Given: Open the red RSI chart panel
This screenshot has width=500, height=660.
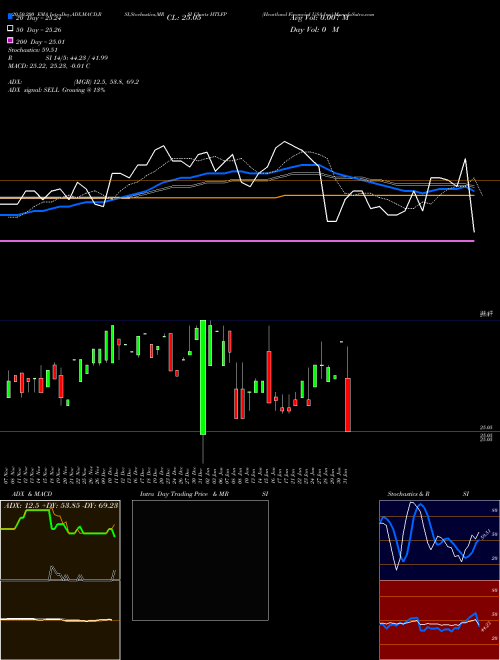Looking at the screenshot, I should pos(439,620).
